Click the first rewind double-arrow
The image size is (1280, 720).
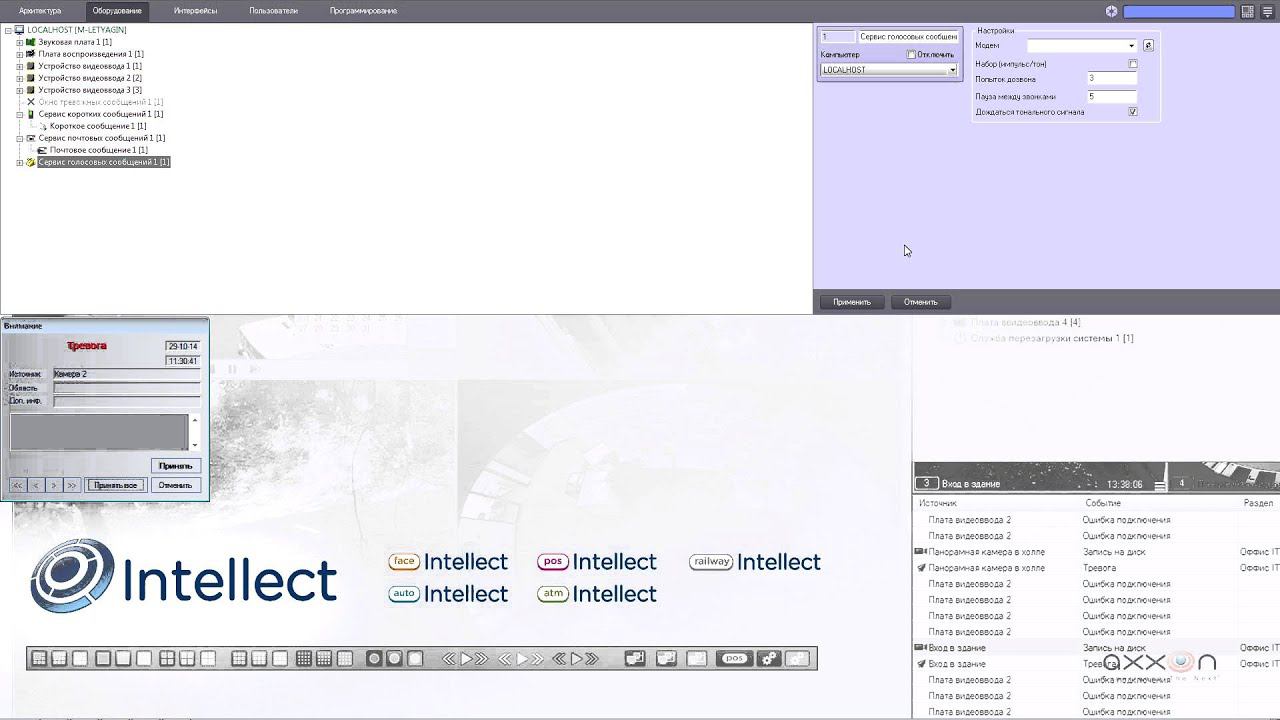[x=450, y=659]
